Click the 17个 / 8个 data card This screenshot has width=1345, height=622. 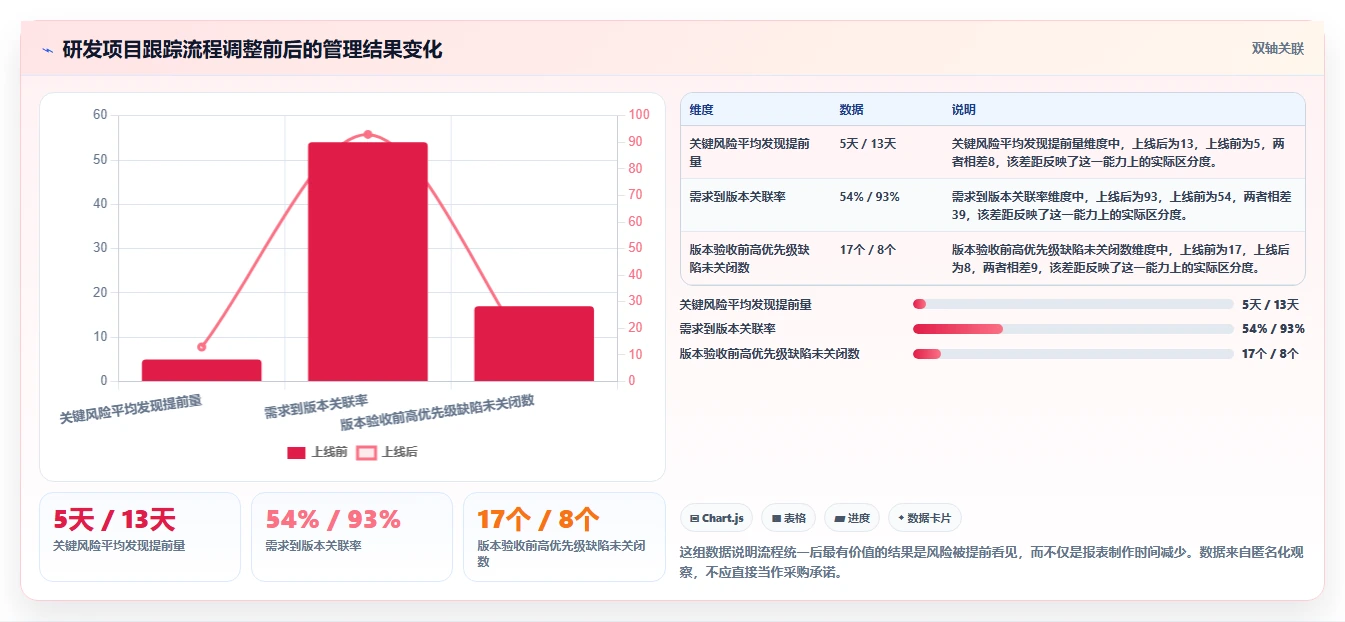click(564, 536)
